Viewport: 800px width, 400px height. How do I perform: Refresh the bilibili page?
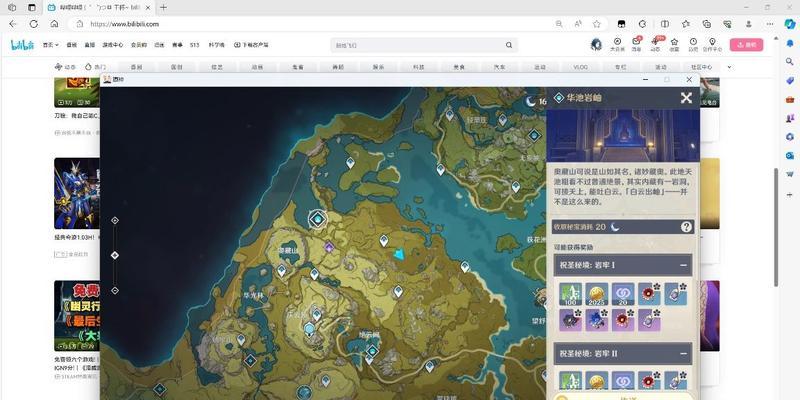click(x=34, y=24)
